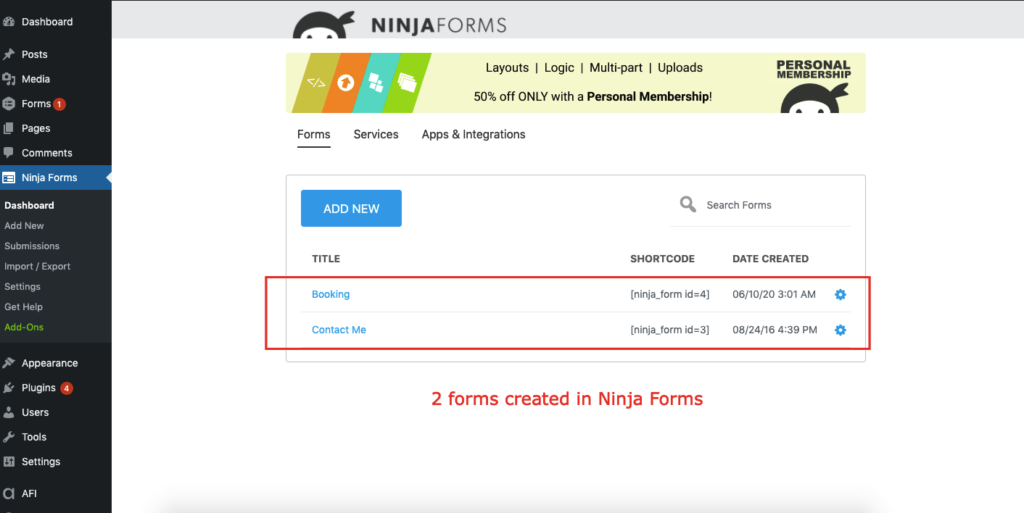
Task: Select Add New in Ninja Forms submenu
Action: click(24, 226)
